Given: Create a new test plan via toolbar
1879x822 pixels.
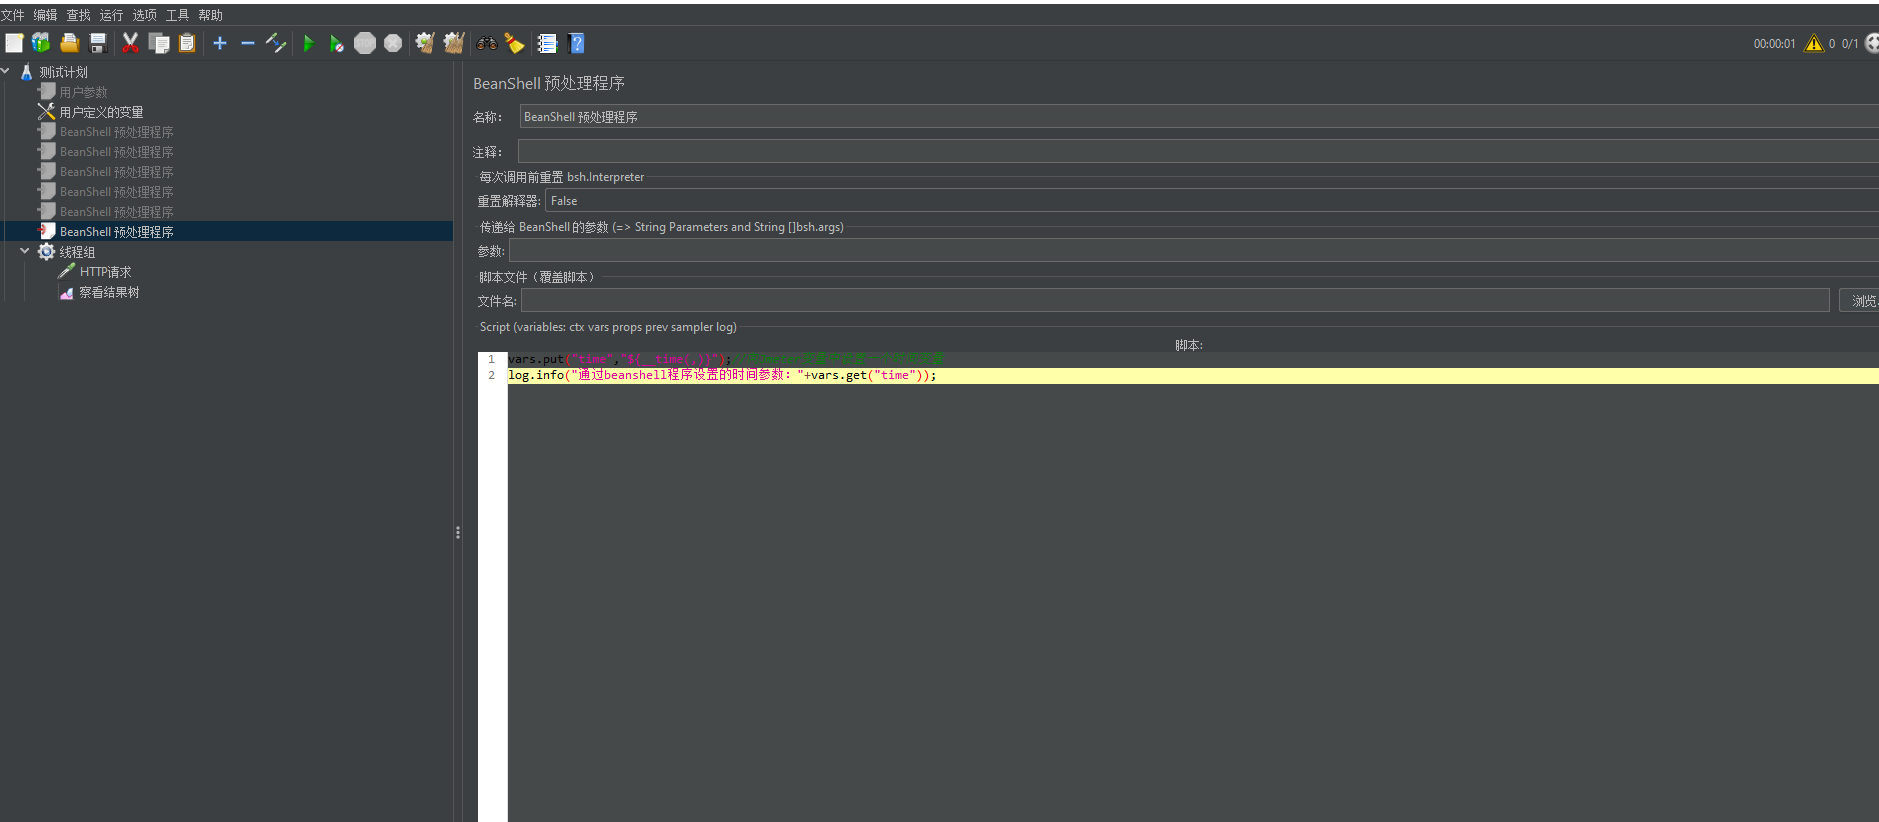Looking at the screenshot, I should [x=14, y=43].
